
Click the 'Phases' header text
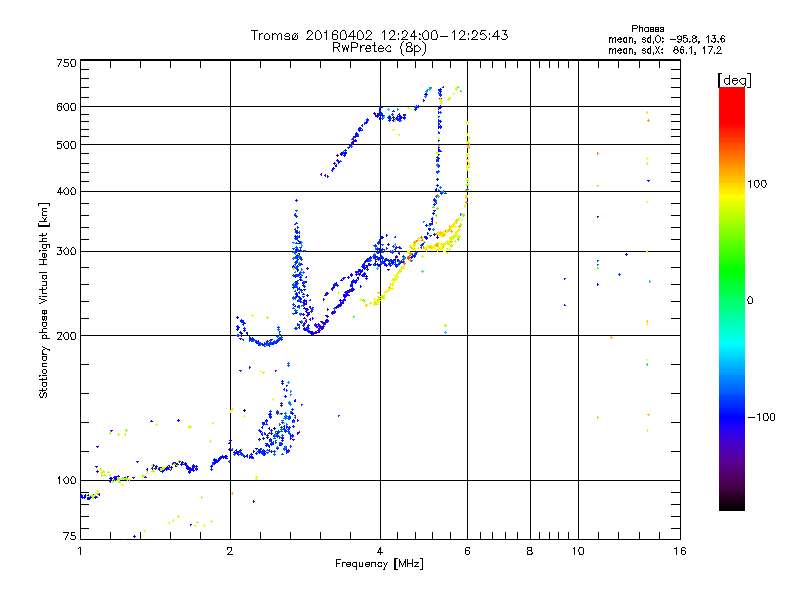[647, 29]
